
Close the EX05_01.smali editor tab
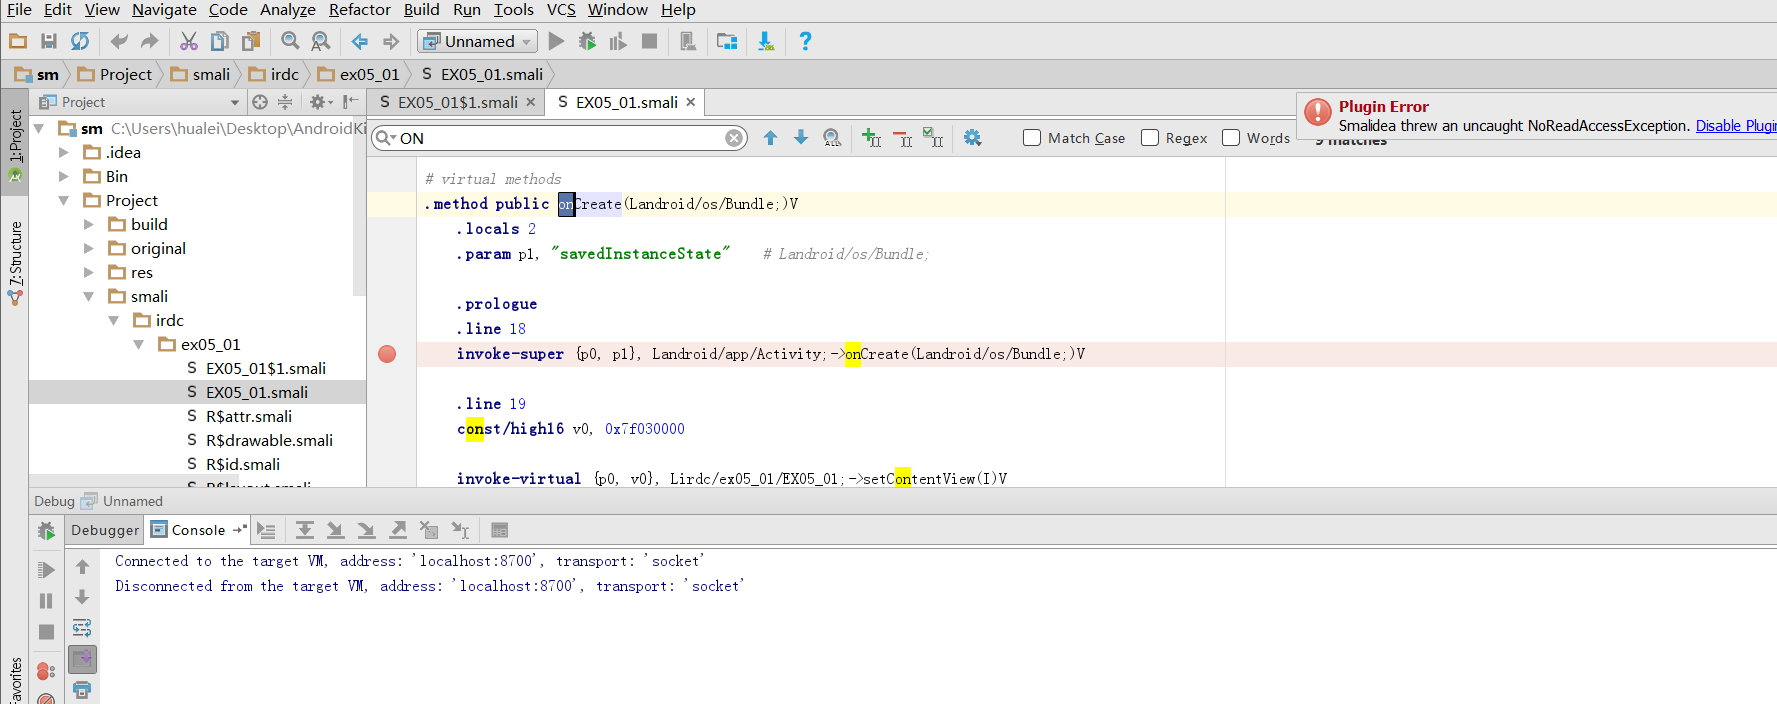pyautogui.click(x=690, y=102)
